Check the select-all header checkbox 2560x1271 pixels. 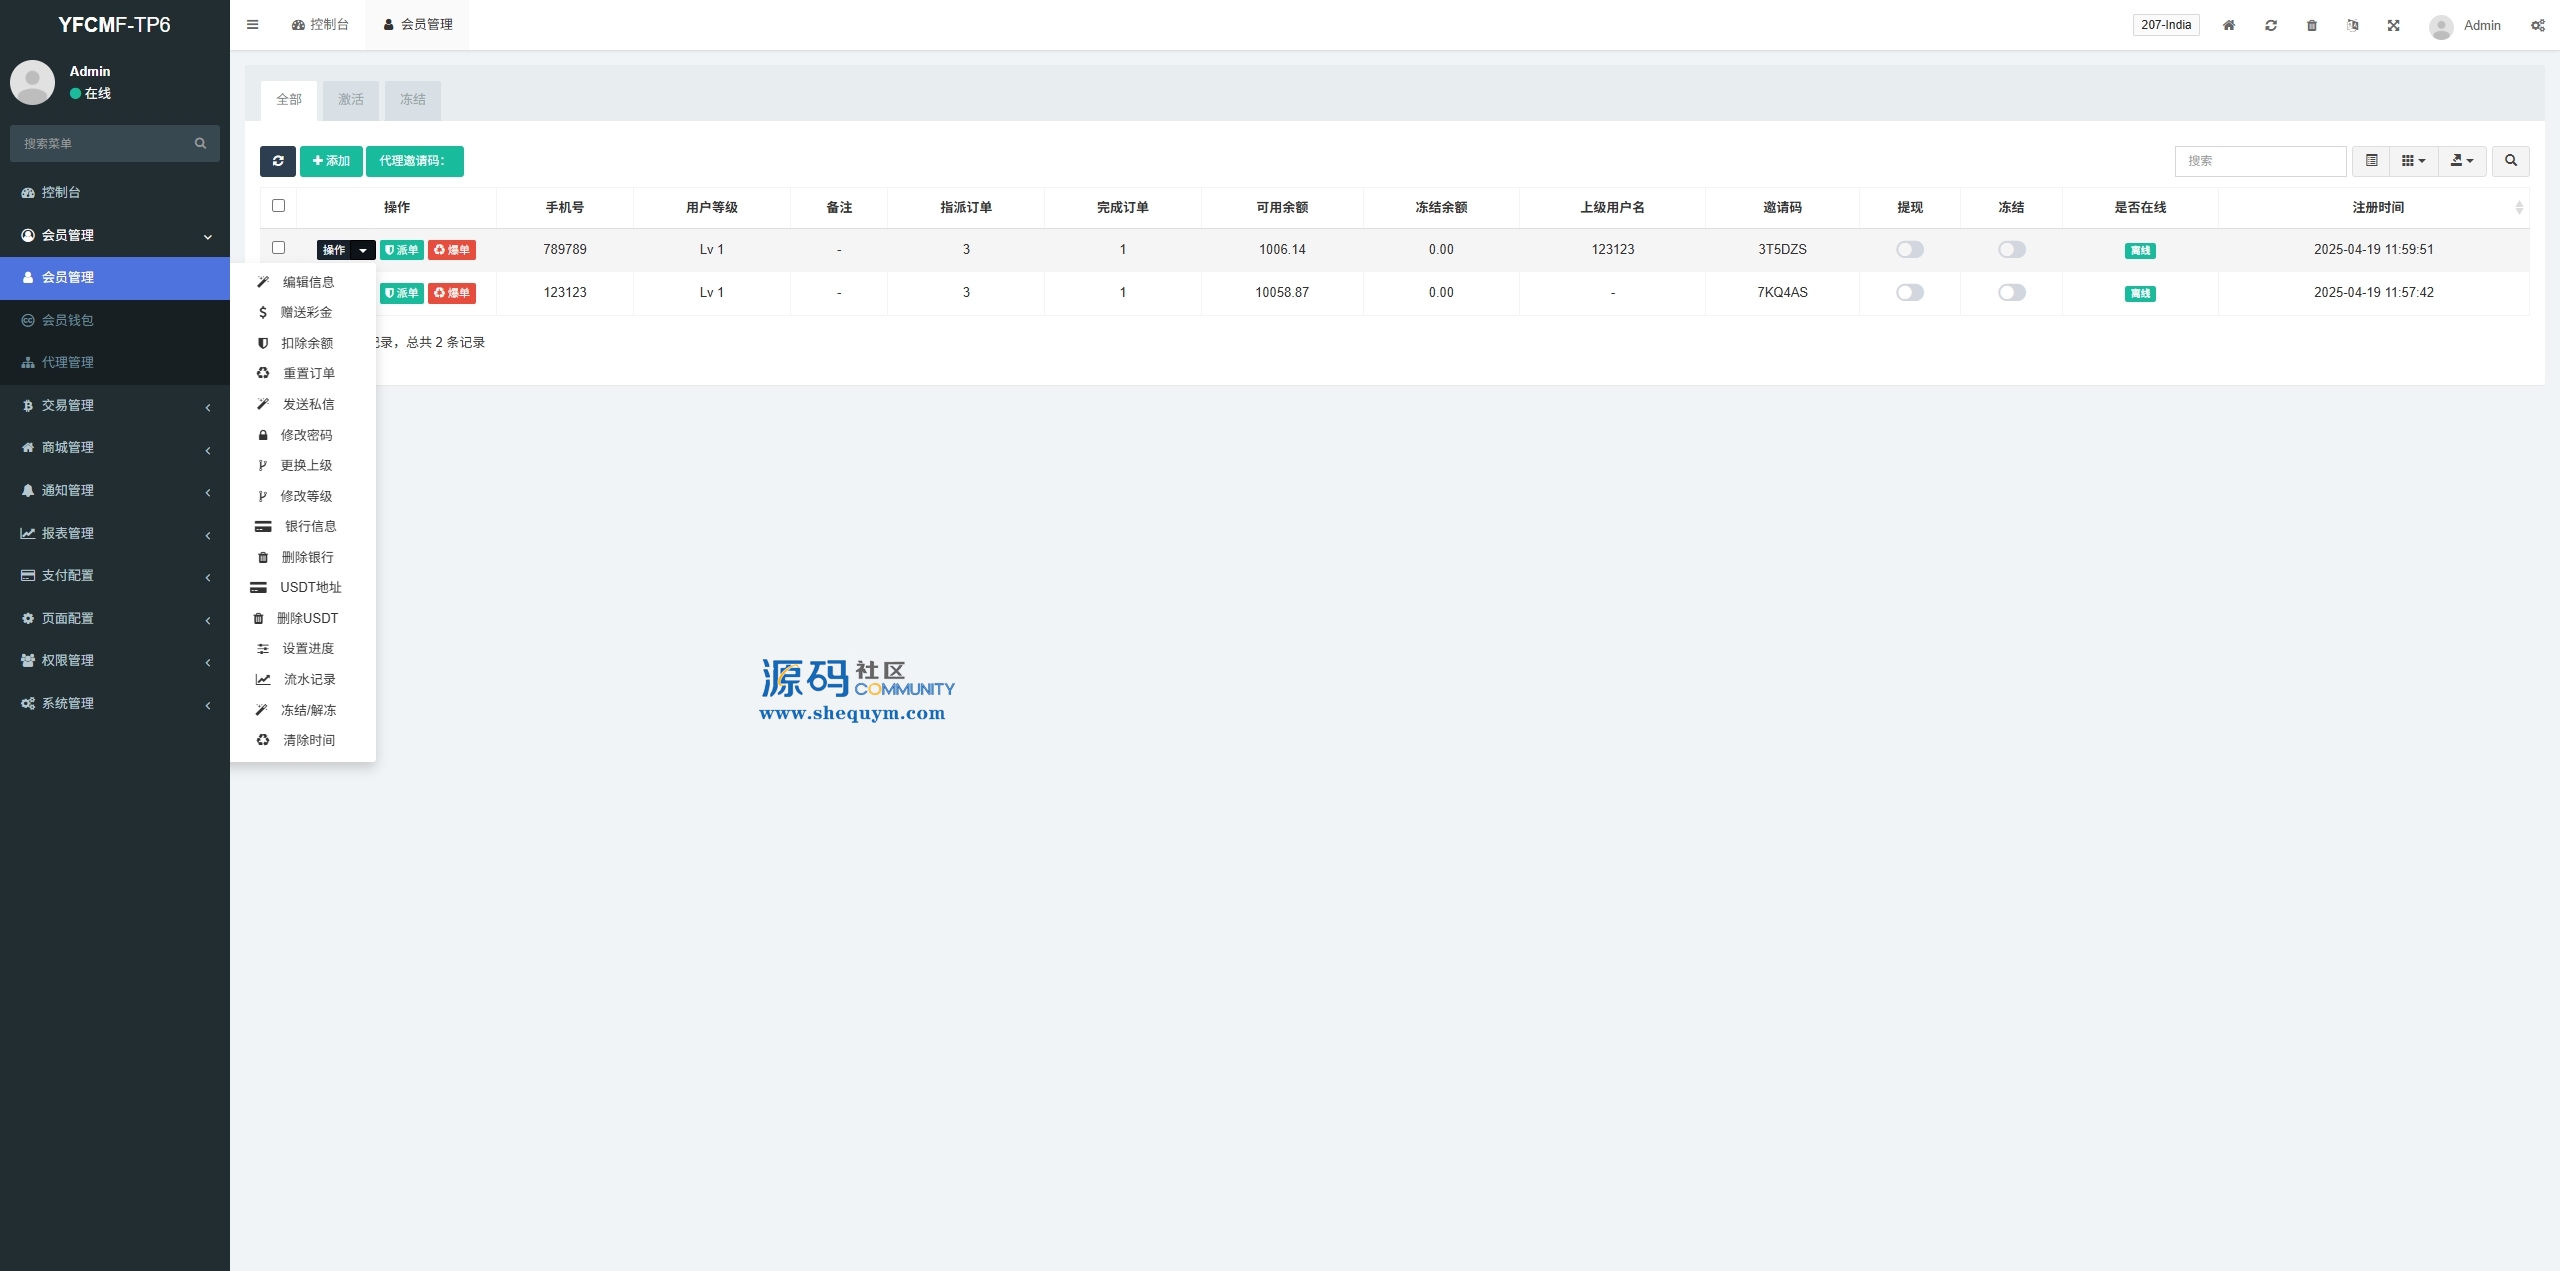[279, 206]
